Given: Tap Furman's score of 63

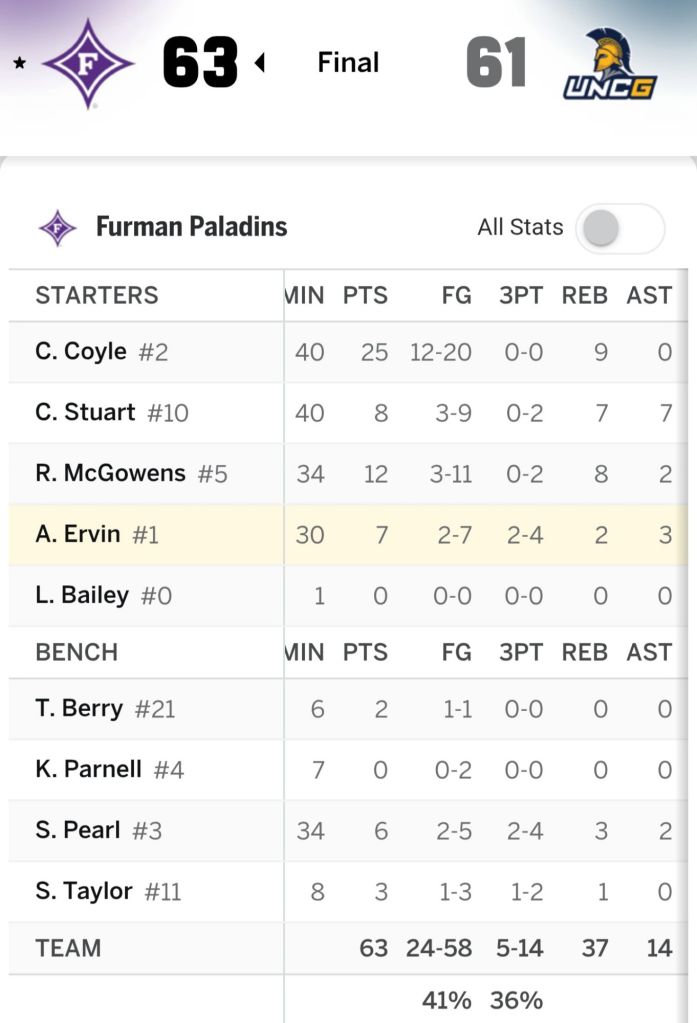Looking at the screenshot, I should click(x=200, y=64).
